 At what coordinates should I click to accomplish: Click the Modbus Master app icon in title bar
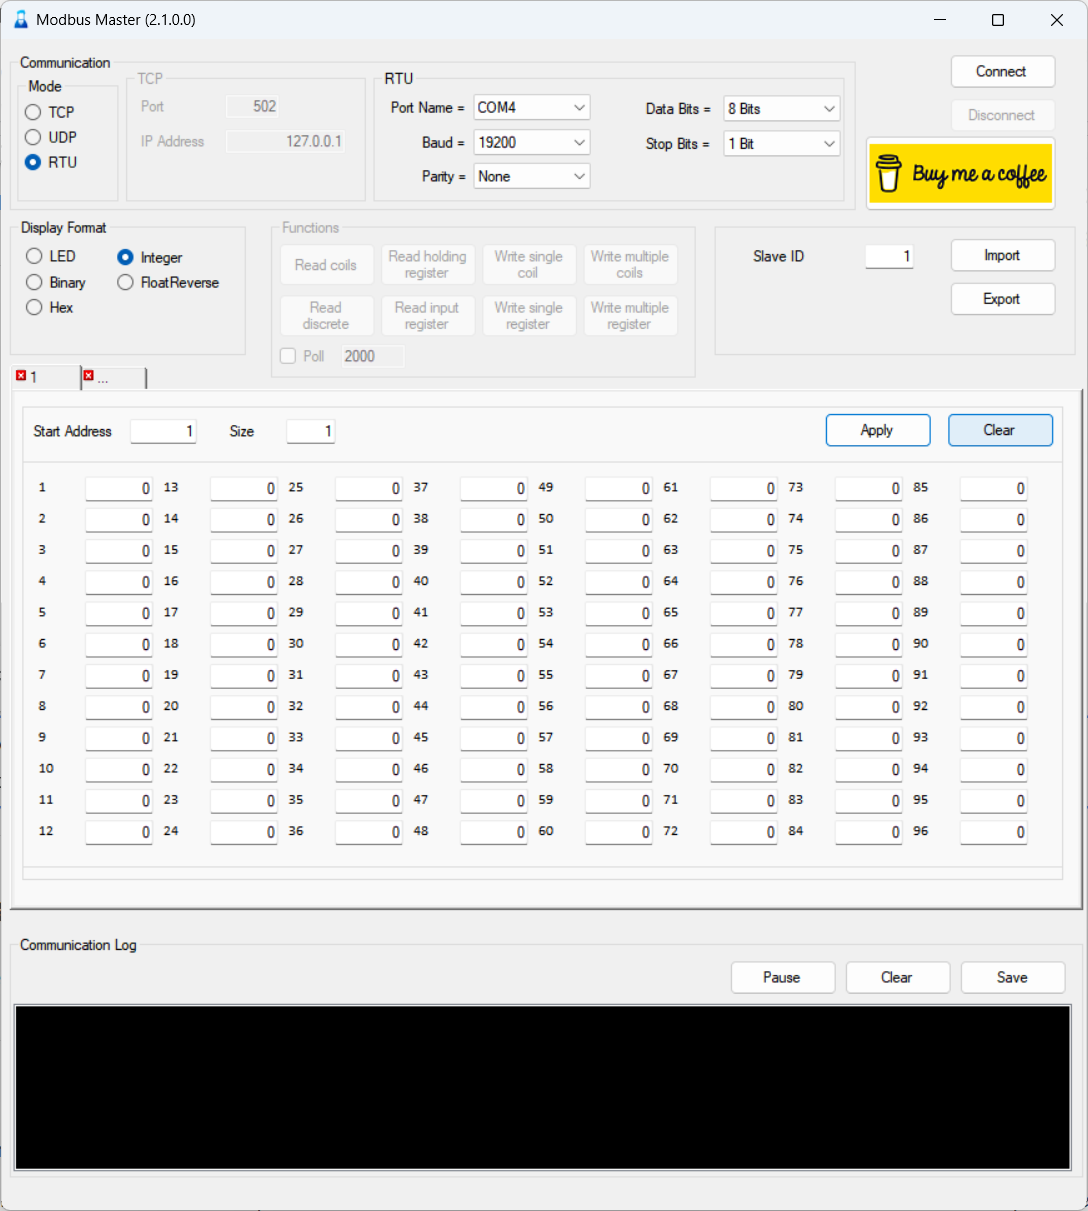point(20,20)
